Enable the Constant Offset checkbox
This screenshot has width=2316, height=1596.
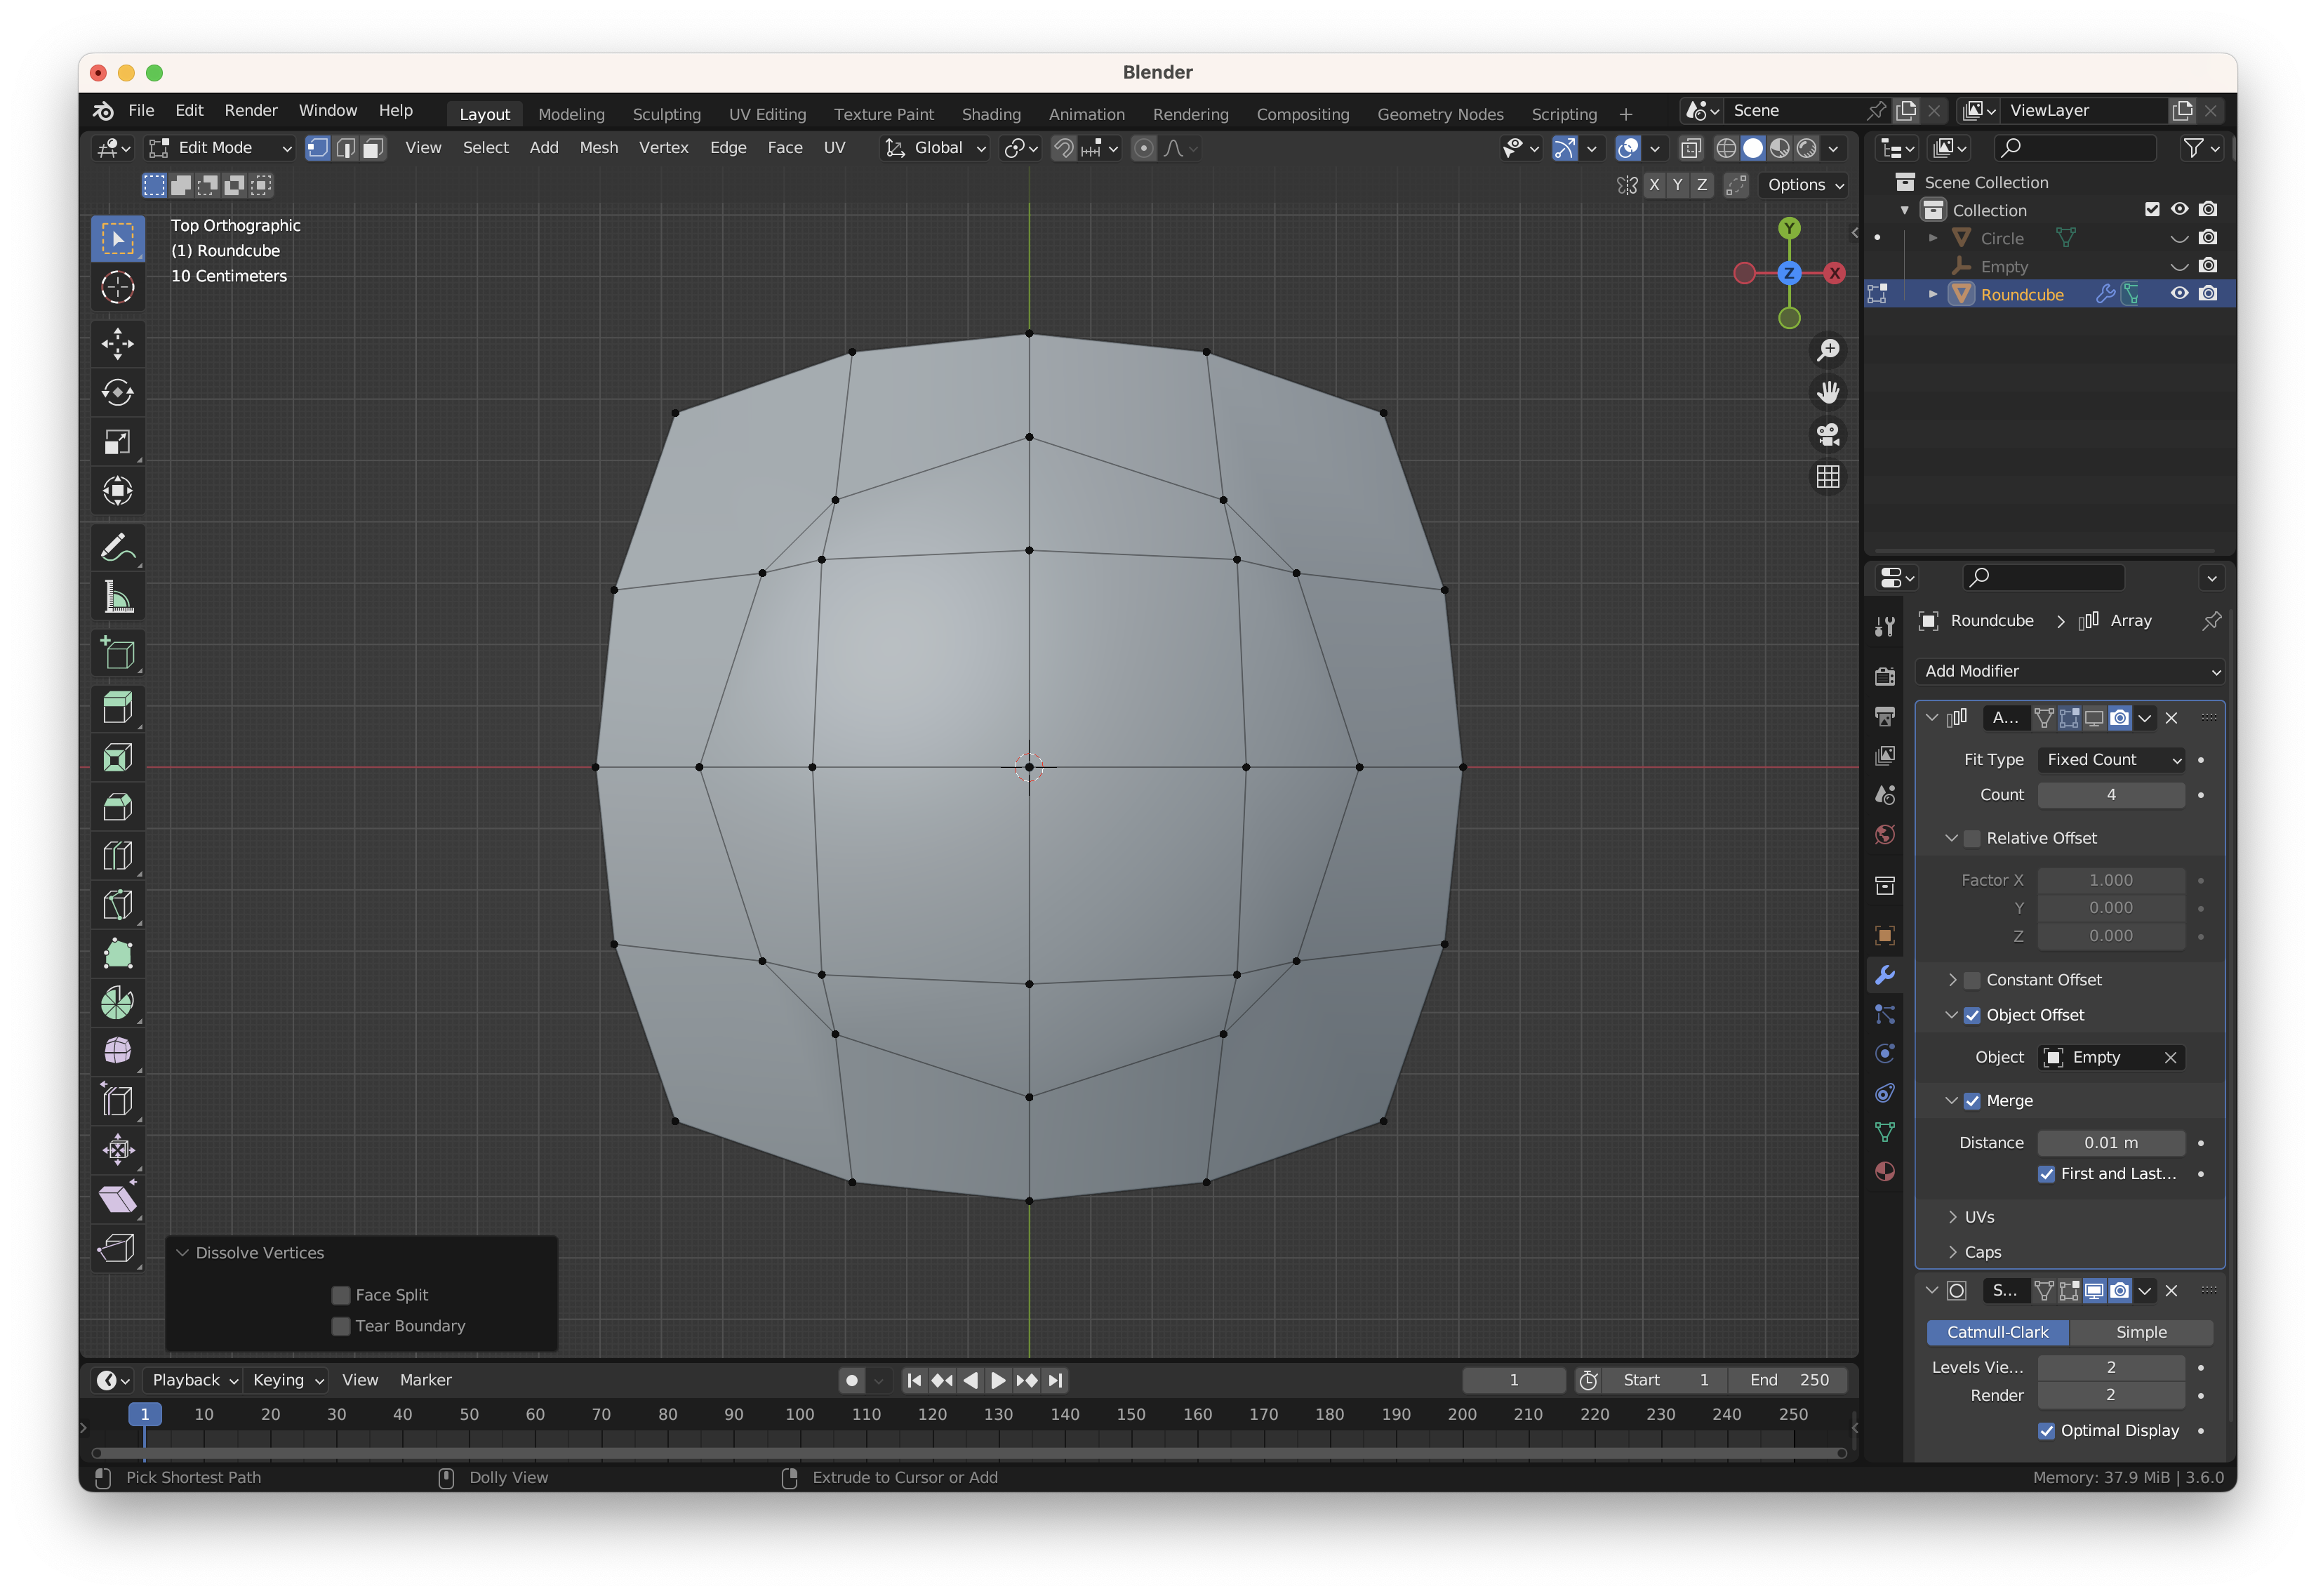click(x=1972, y=980)
